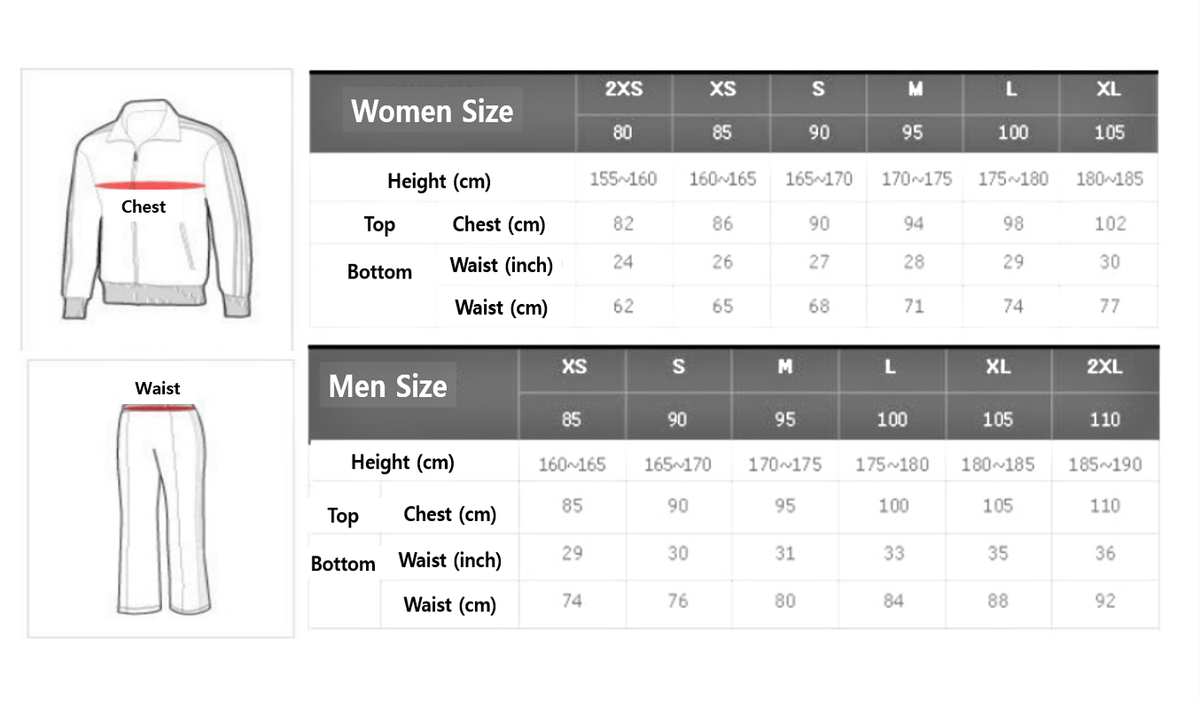The image size is (1200, 701).
Task: Click the red waistband on the pants
Action: pos(158,407)
